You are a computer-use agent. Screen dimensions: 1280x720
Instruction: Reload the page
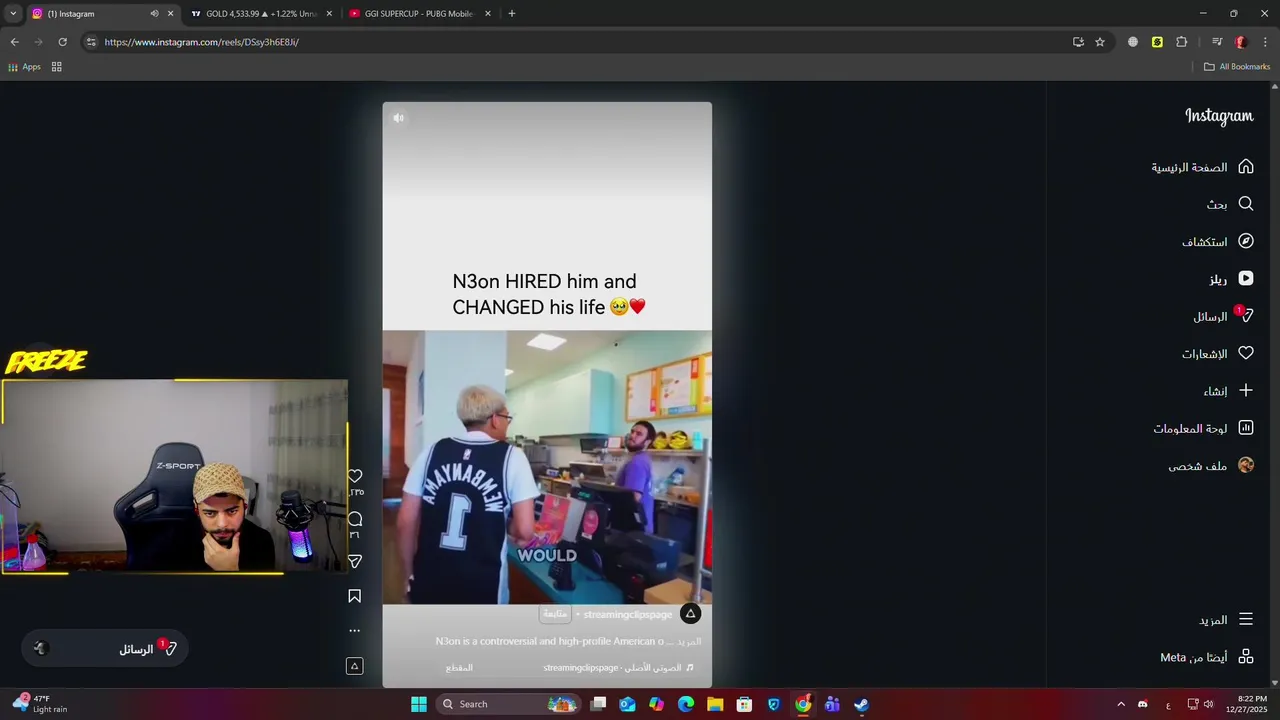pyautogui.click(x=62, y=42)
